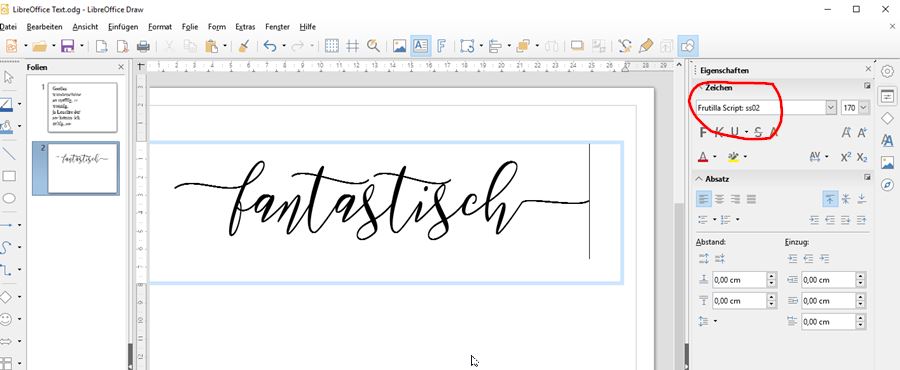
Task: Click the Print icon in toolbar
Action: coord(143,46)
